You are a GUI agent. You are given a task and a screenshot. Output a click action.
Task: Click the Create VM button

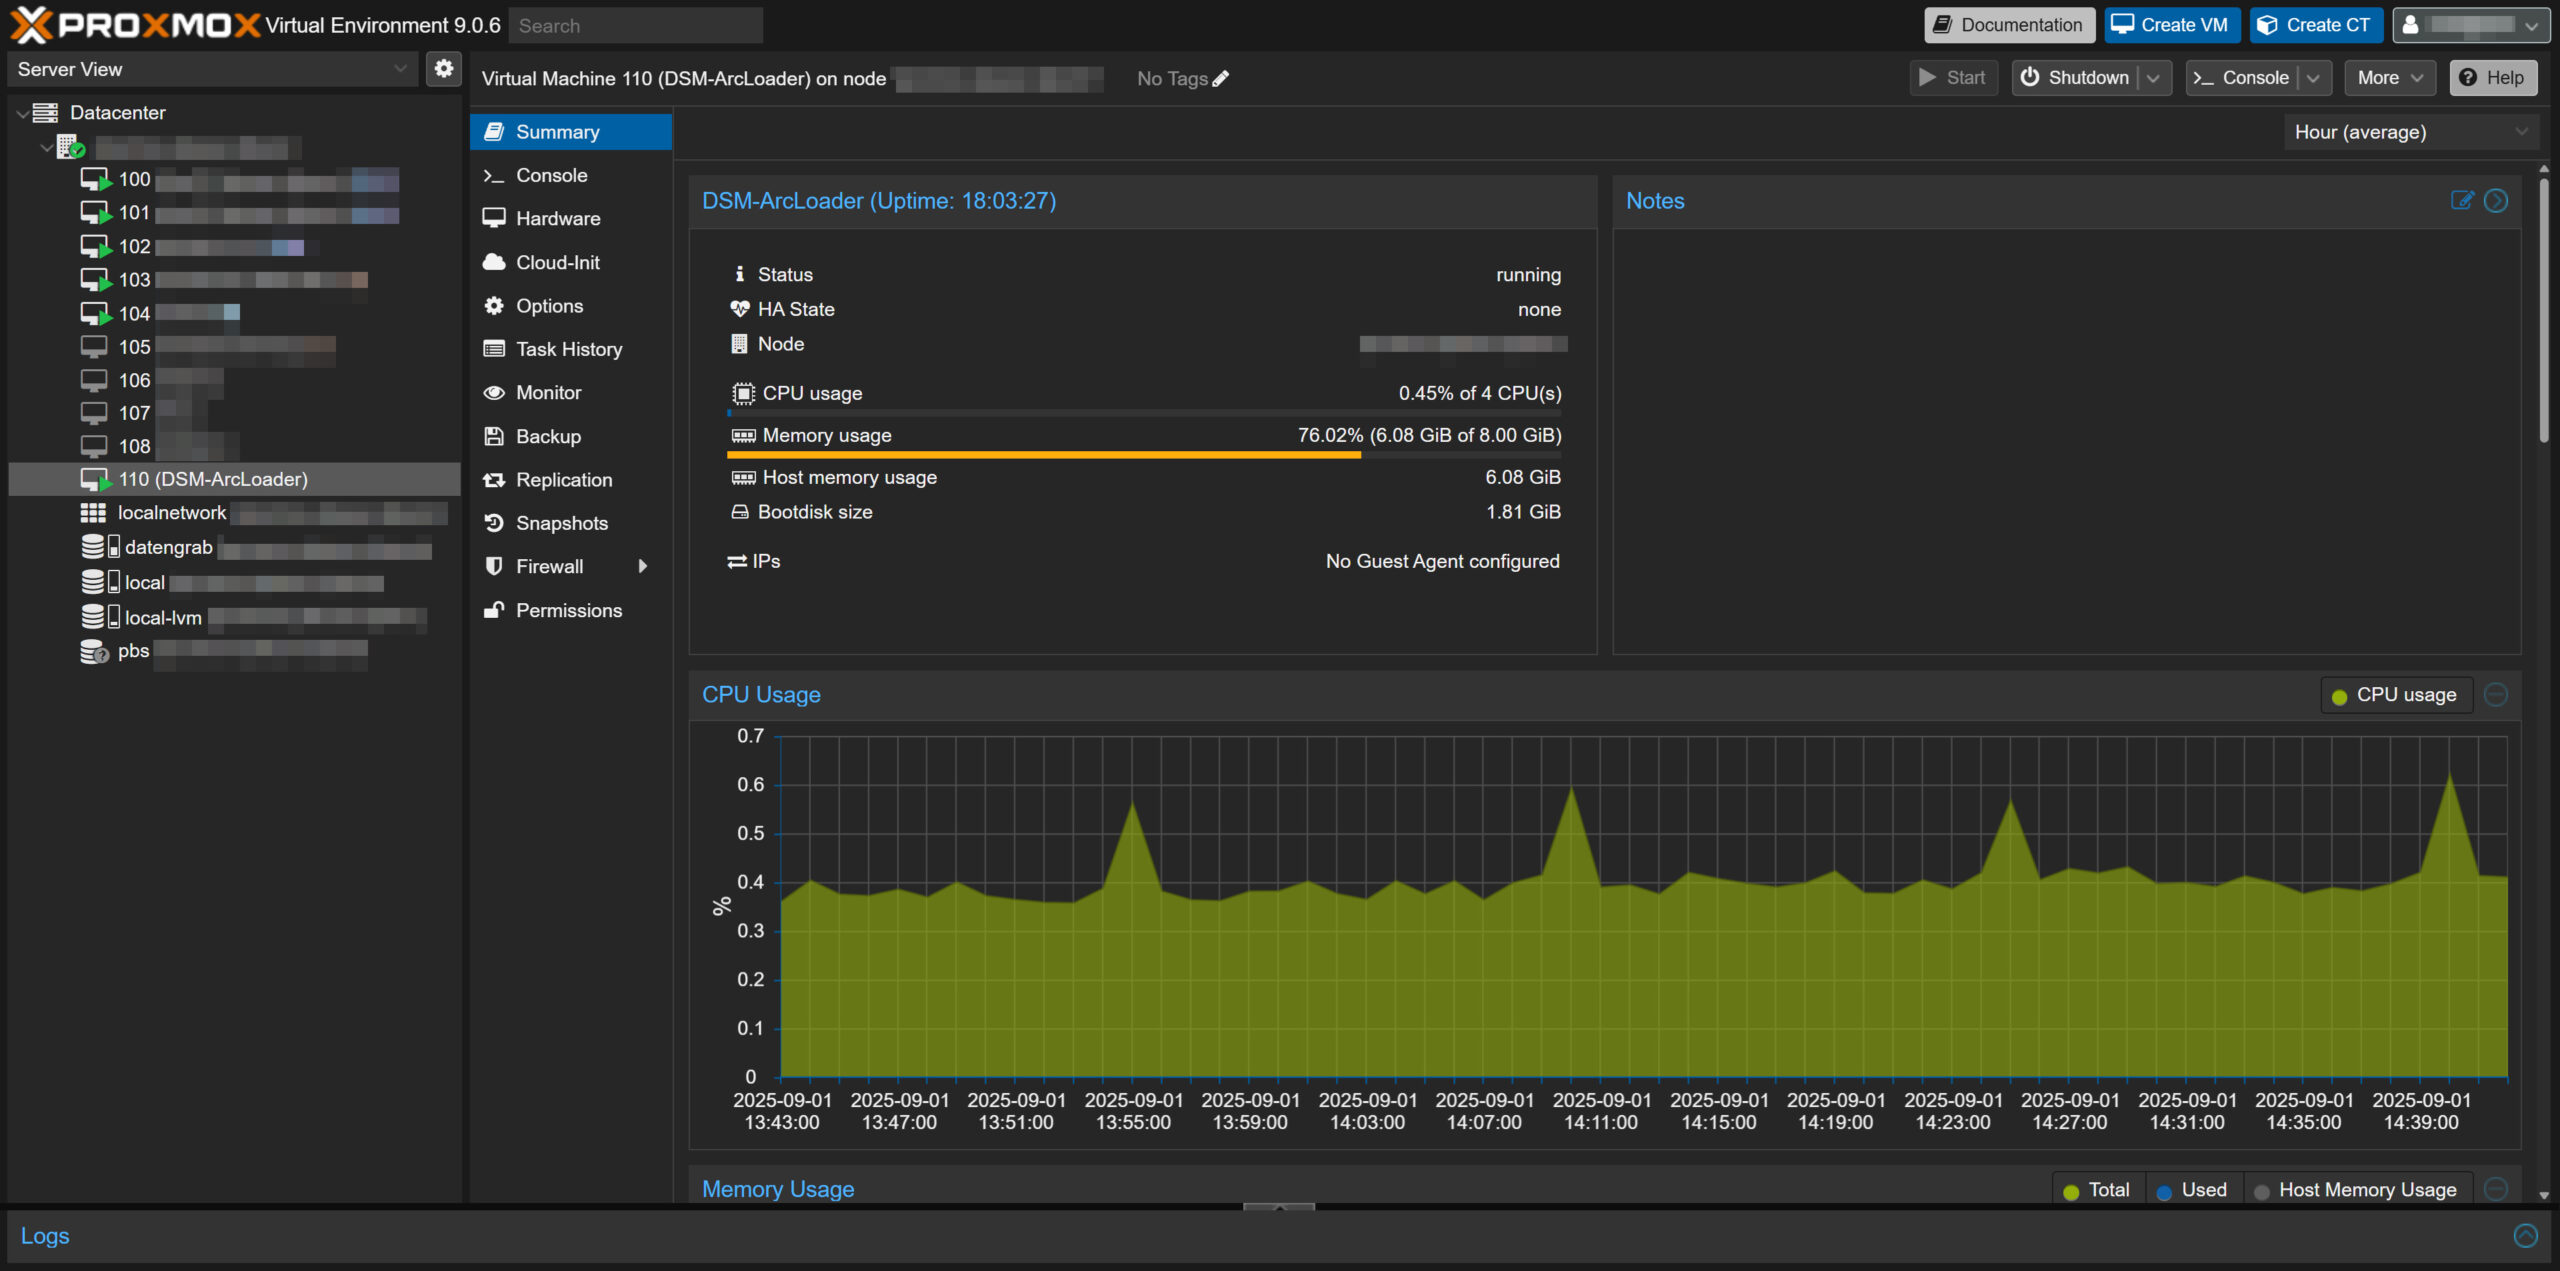(x=2171, y=25)
